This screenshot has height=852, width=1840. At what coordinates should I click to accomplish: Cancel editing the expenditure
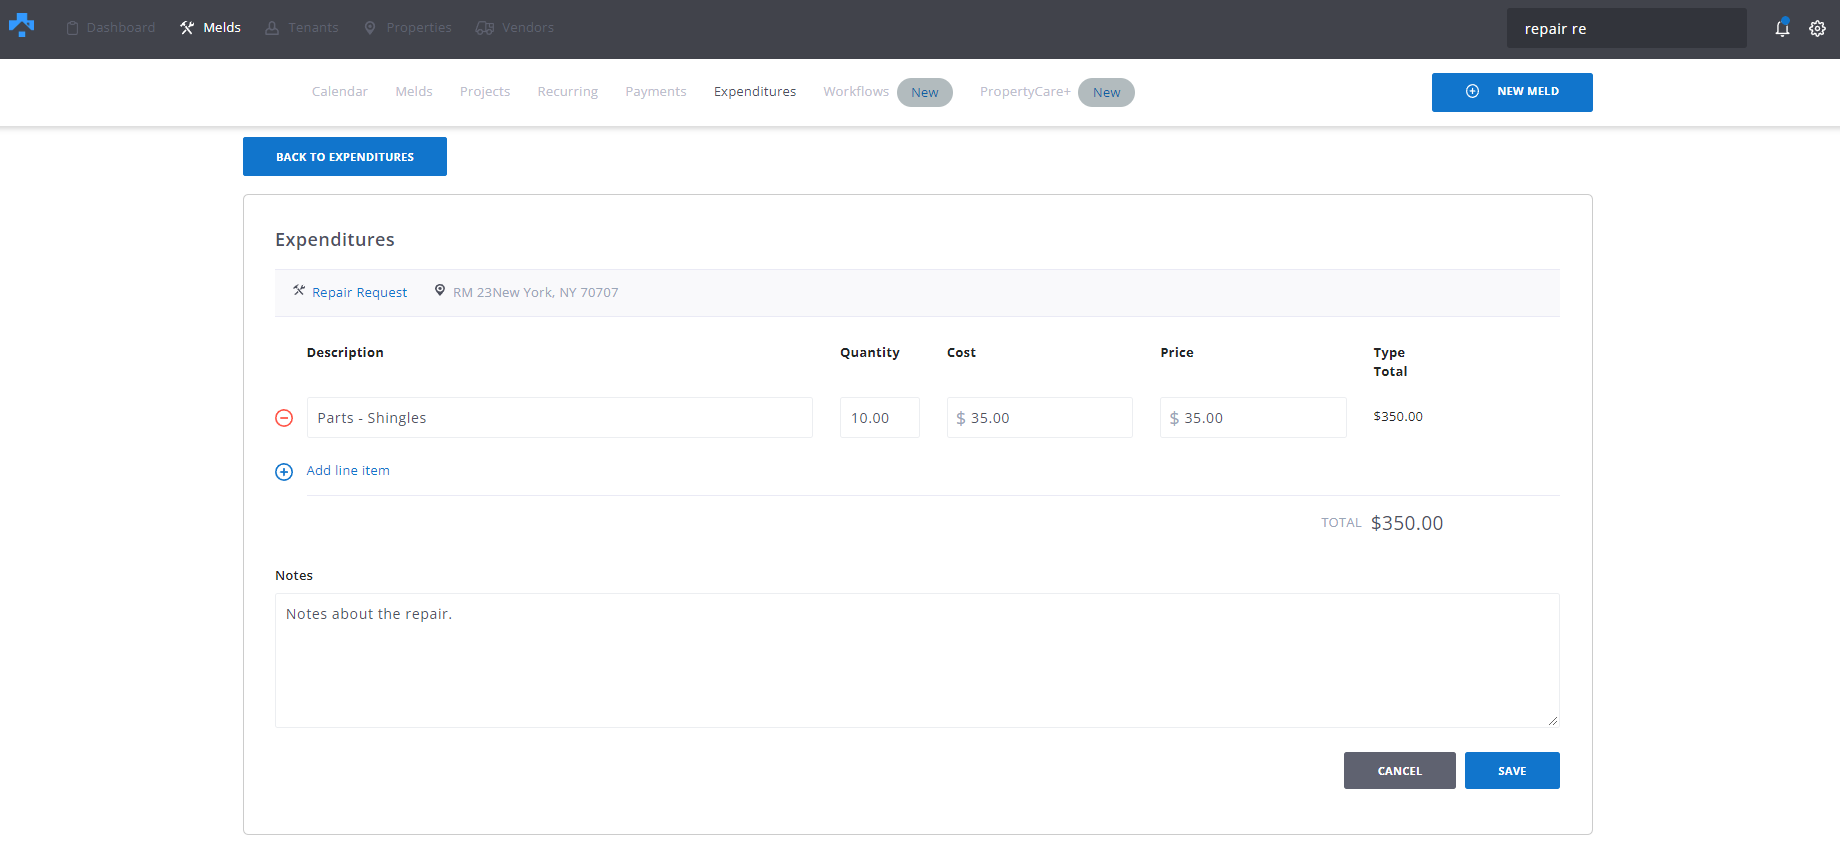1400,771
